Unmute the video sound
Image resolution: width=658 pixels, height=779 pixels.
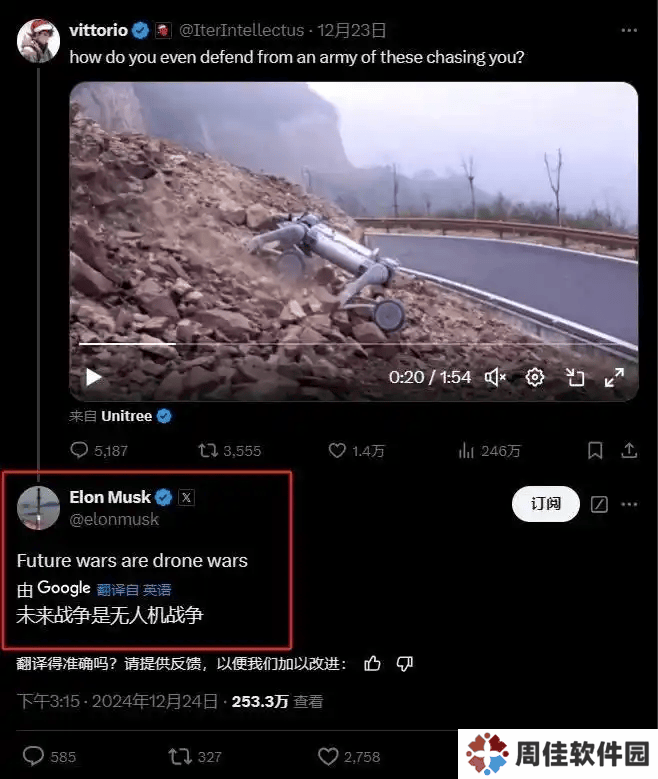[495, 378]
